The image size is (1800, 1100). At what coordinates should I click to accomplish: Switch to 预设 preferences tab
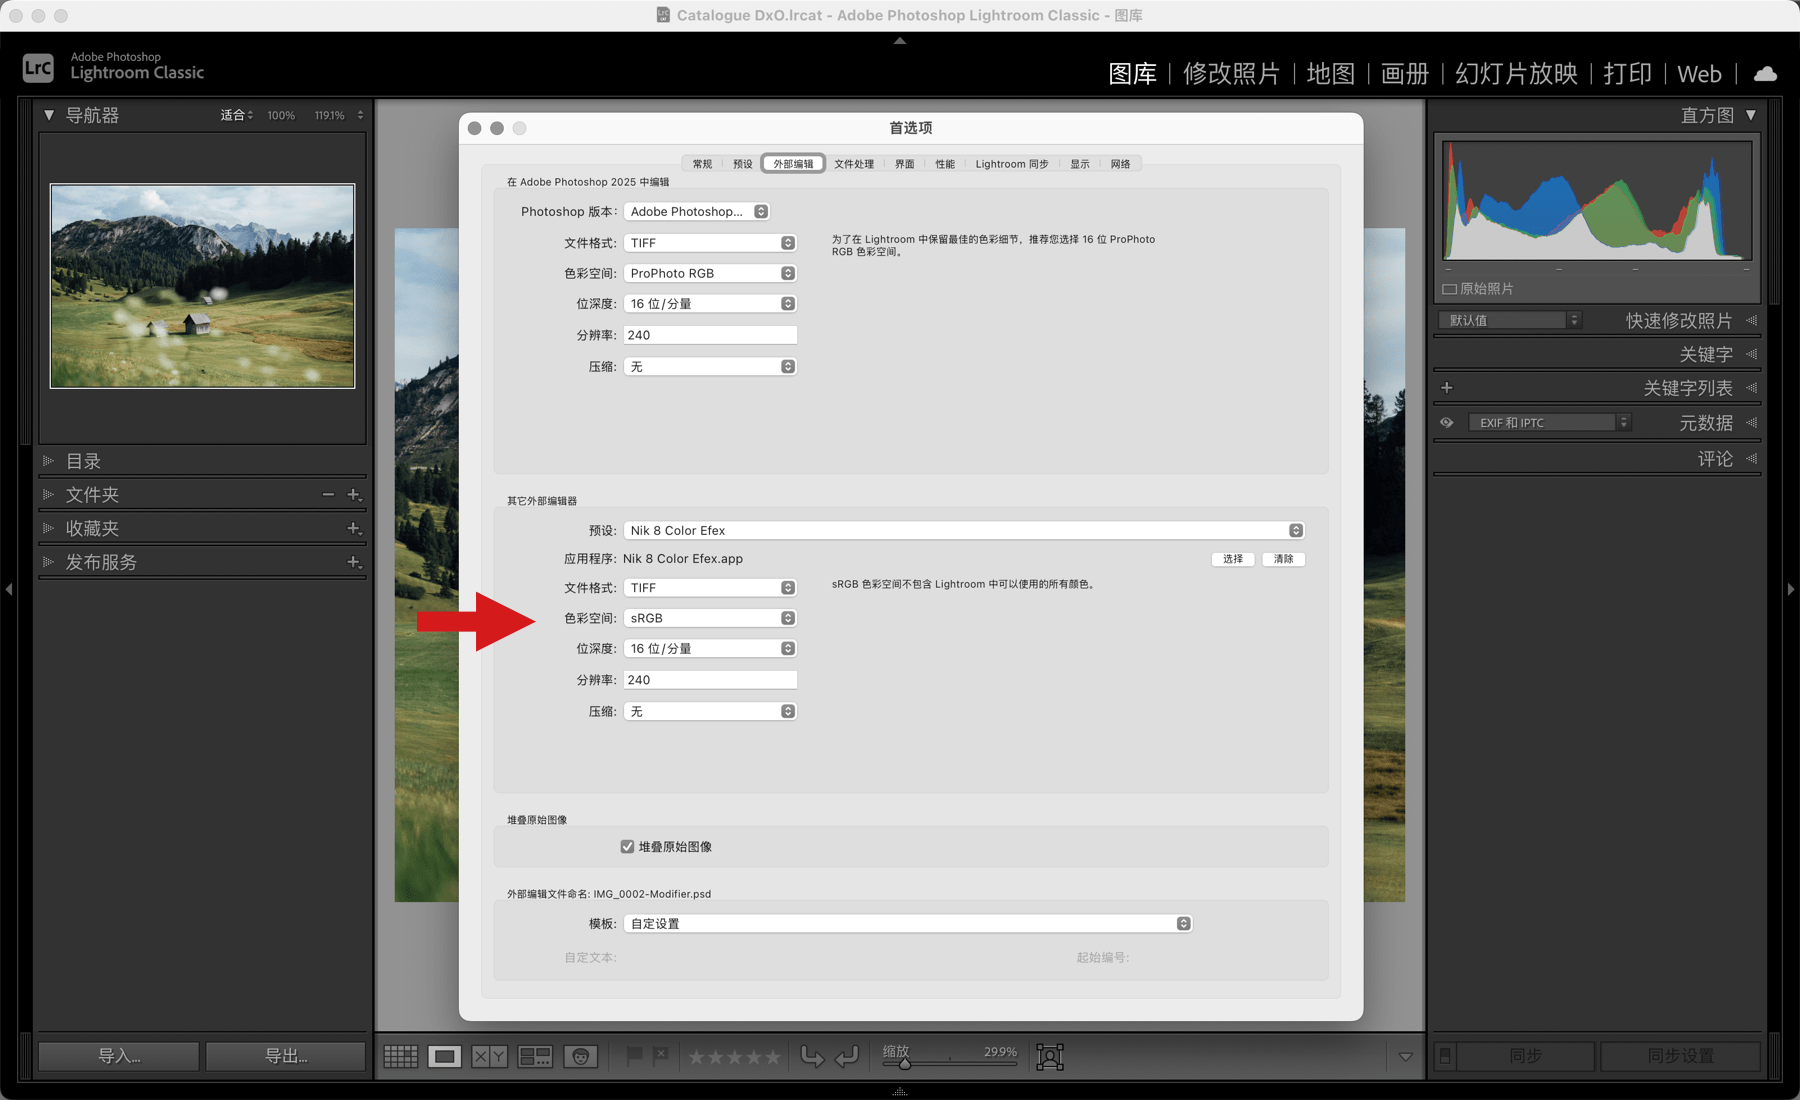(x=742, y=164)
